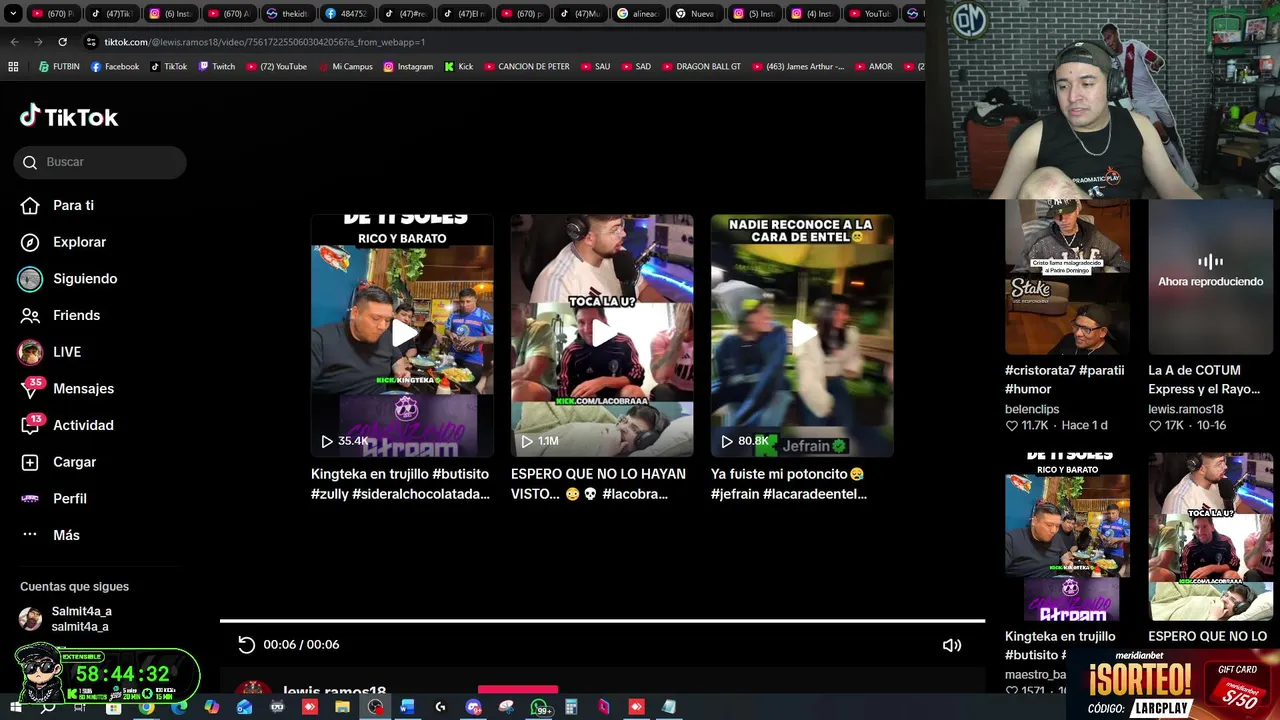Open the Ahora reproduciendo video card
1280x720 pixels.
click(x=1210, y=278)
